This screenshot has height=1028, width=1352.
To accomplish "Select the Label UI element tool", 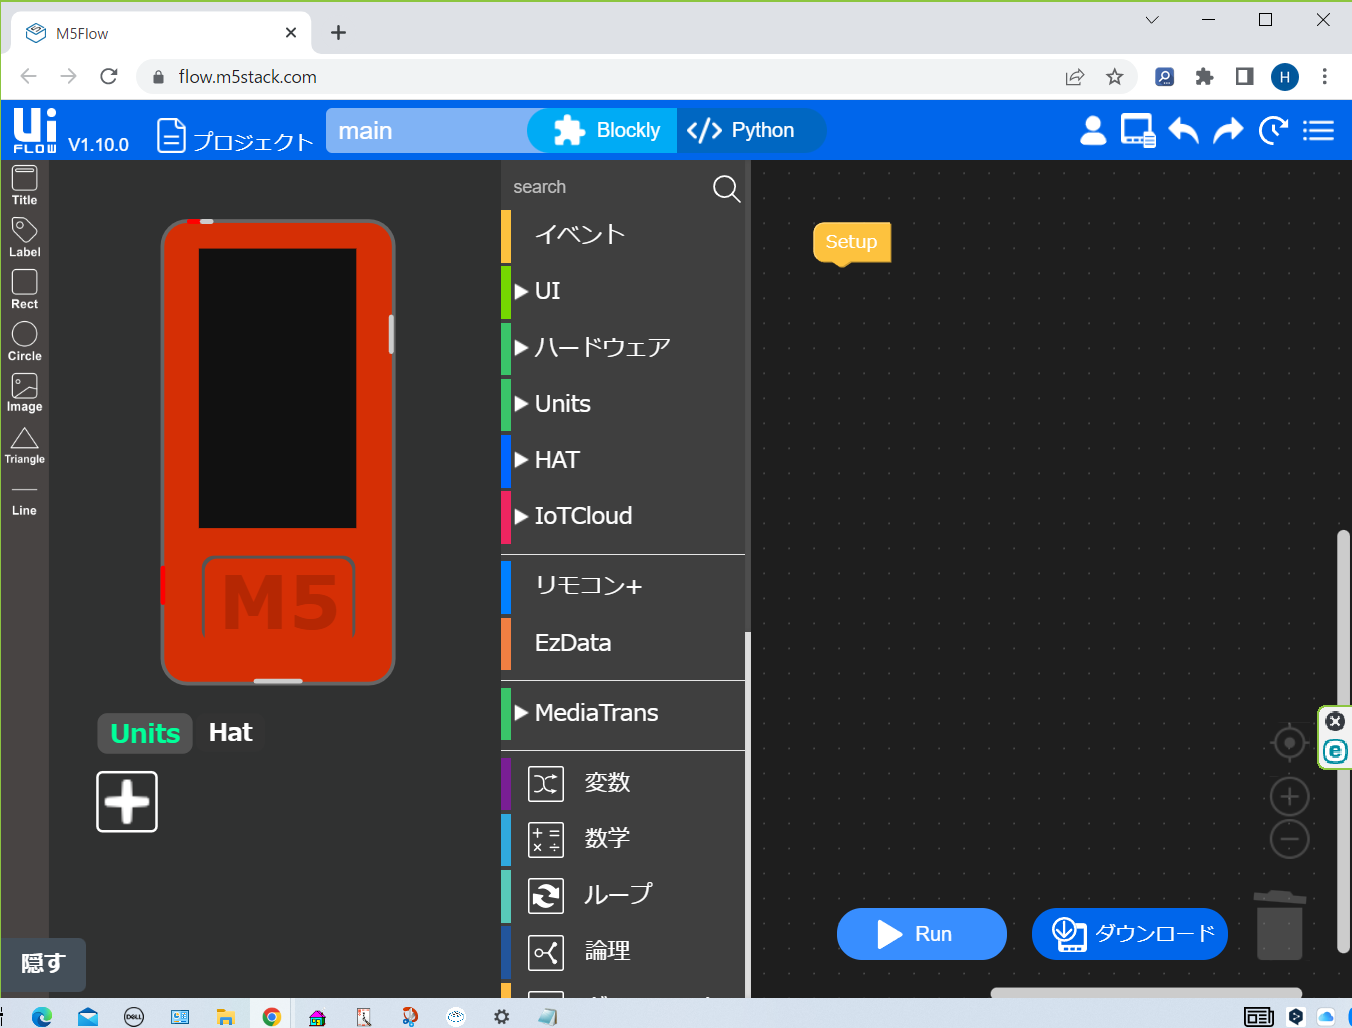I will [24, 238].
